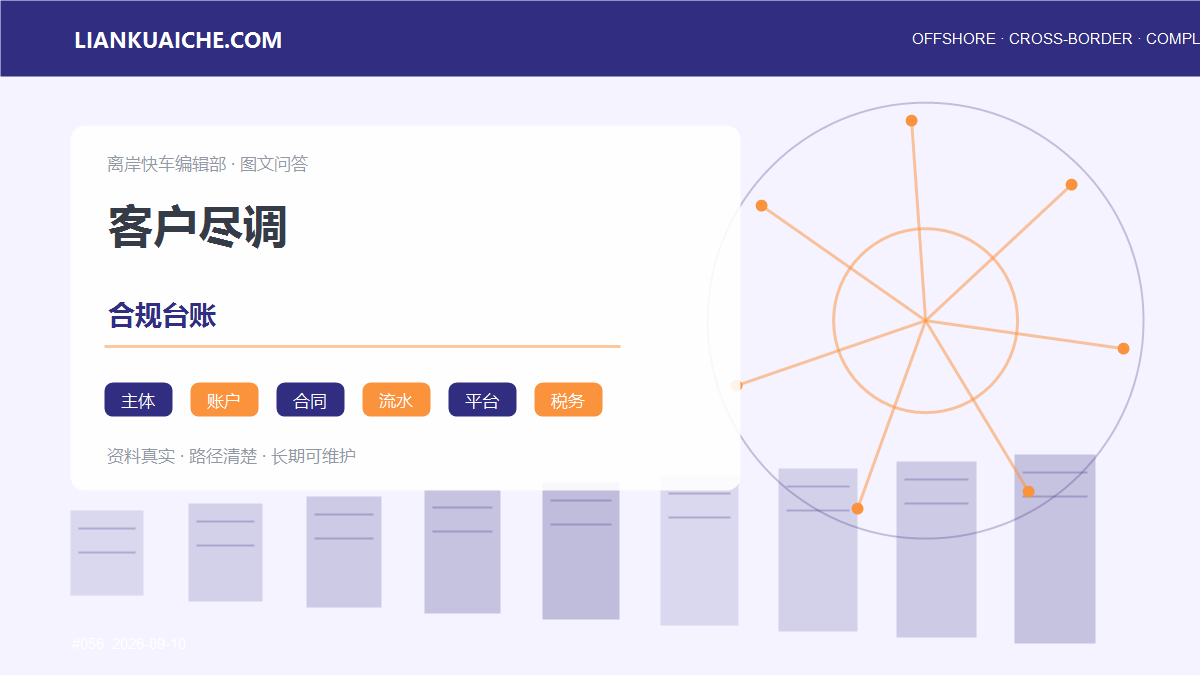Click the upper-left orange node dot
This screenshot has height=675, width=1200.
tap(761, 206)
